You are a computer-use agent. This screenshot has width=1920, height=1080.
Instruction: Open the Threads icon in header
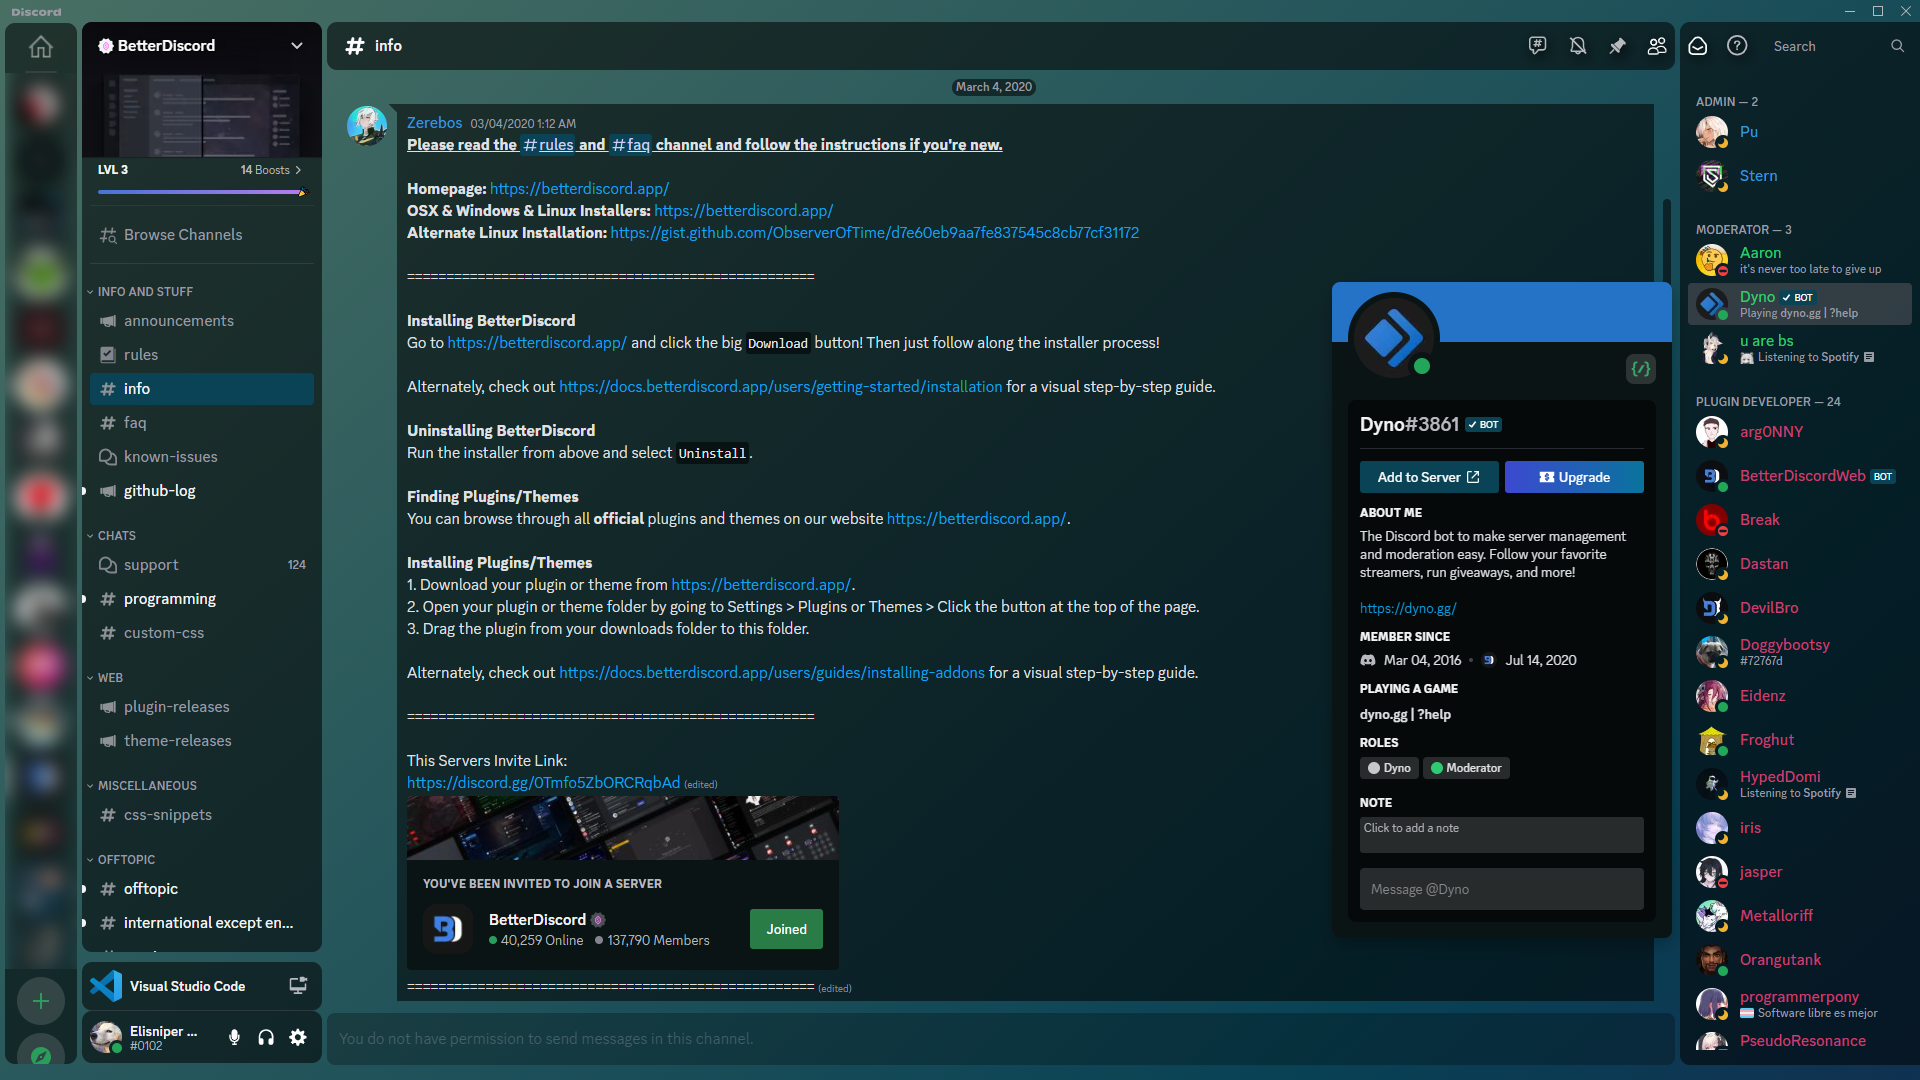(x=1538, y=46)
